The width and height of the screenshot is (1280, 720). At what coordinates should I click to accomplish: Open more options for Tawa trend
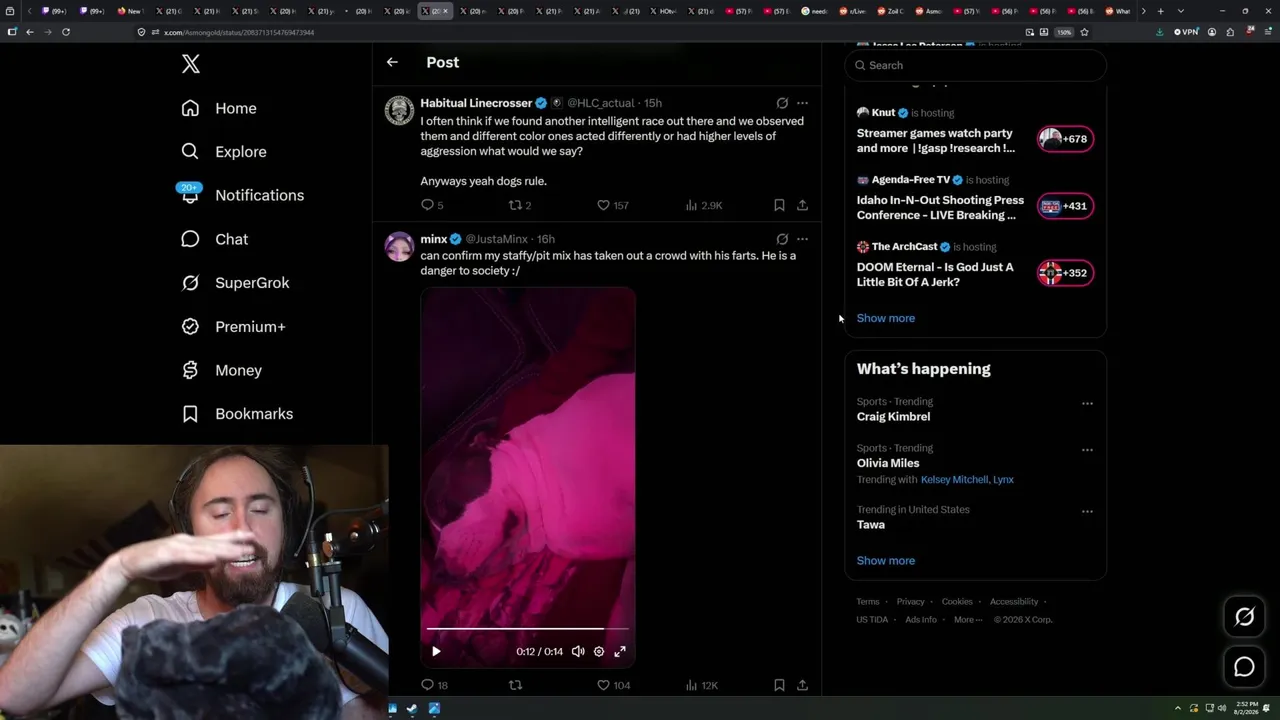[x=1087, y=512]
